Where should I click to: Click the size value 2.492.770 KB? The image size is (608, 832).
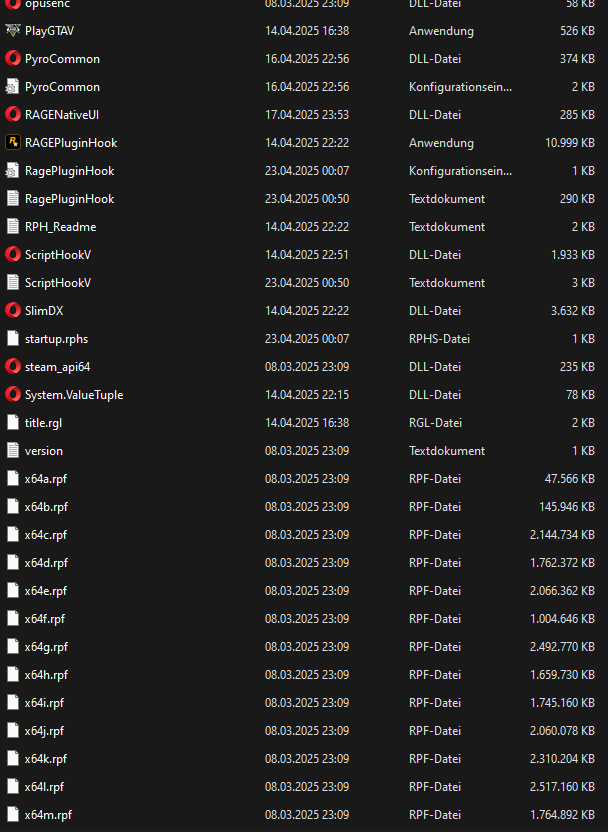tap(562, 647)
